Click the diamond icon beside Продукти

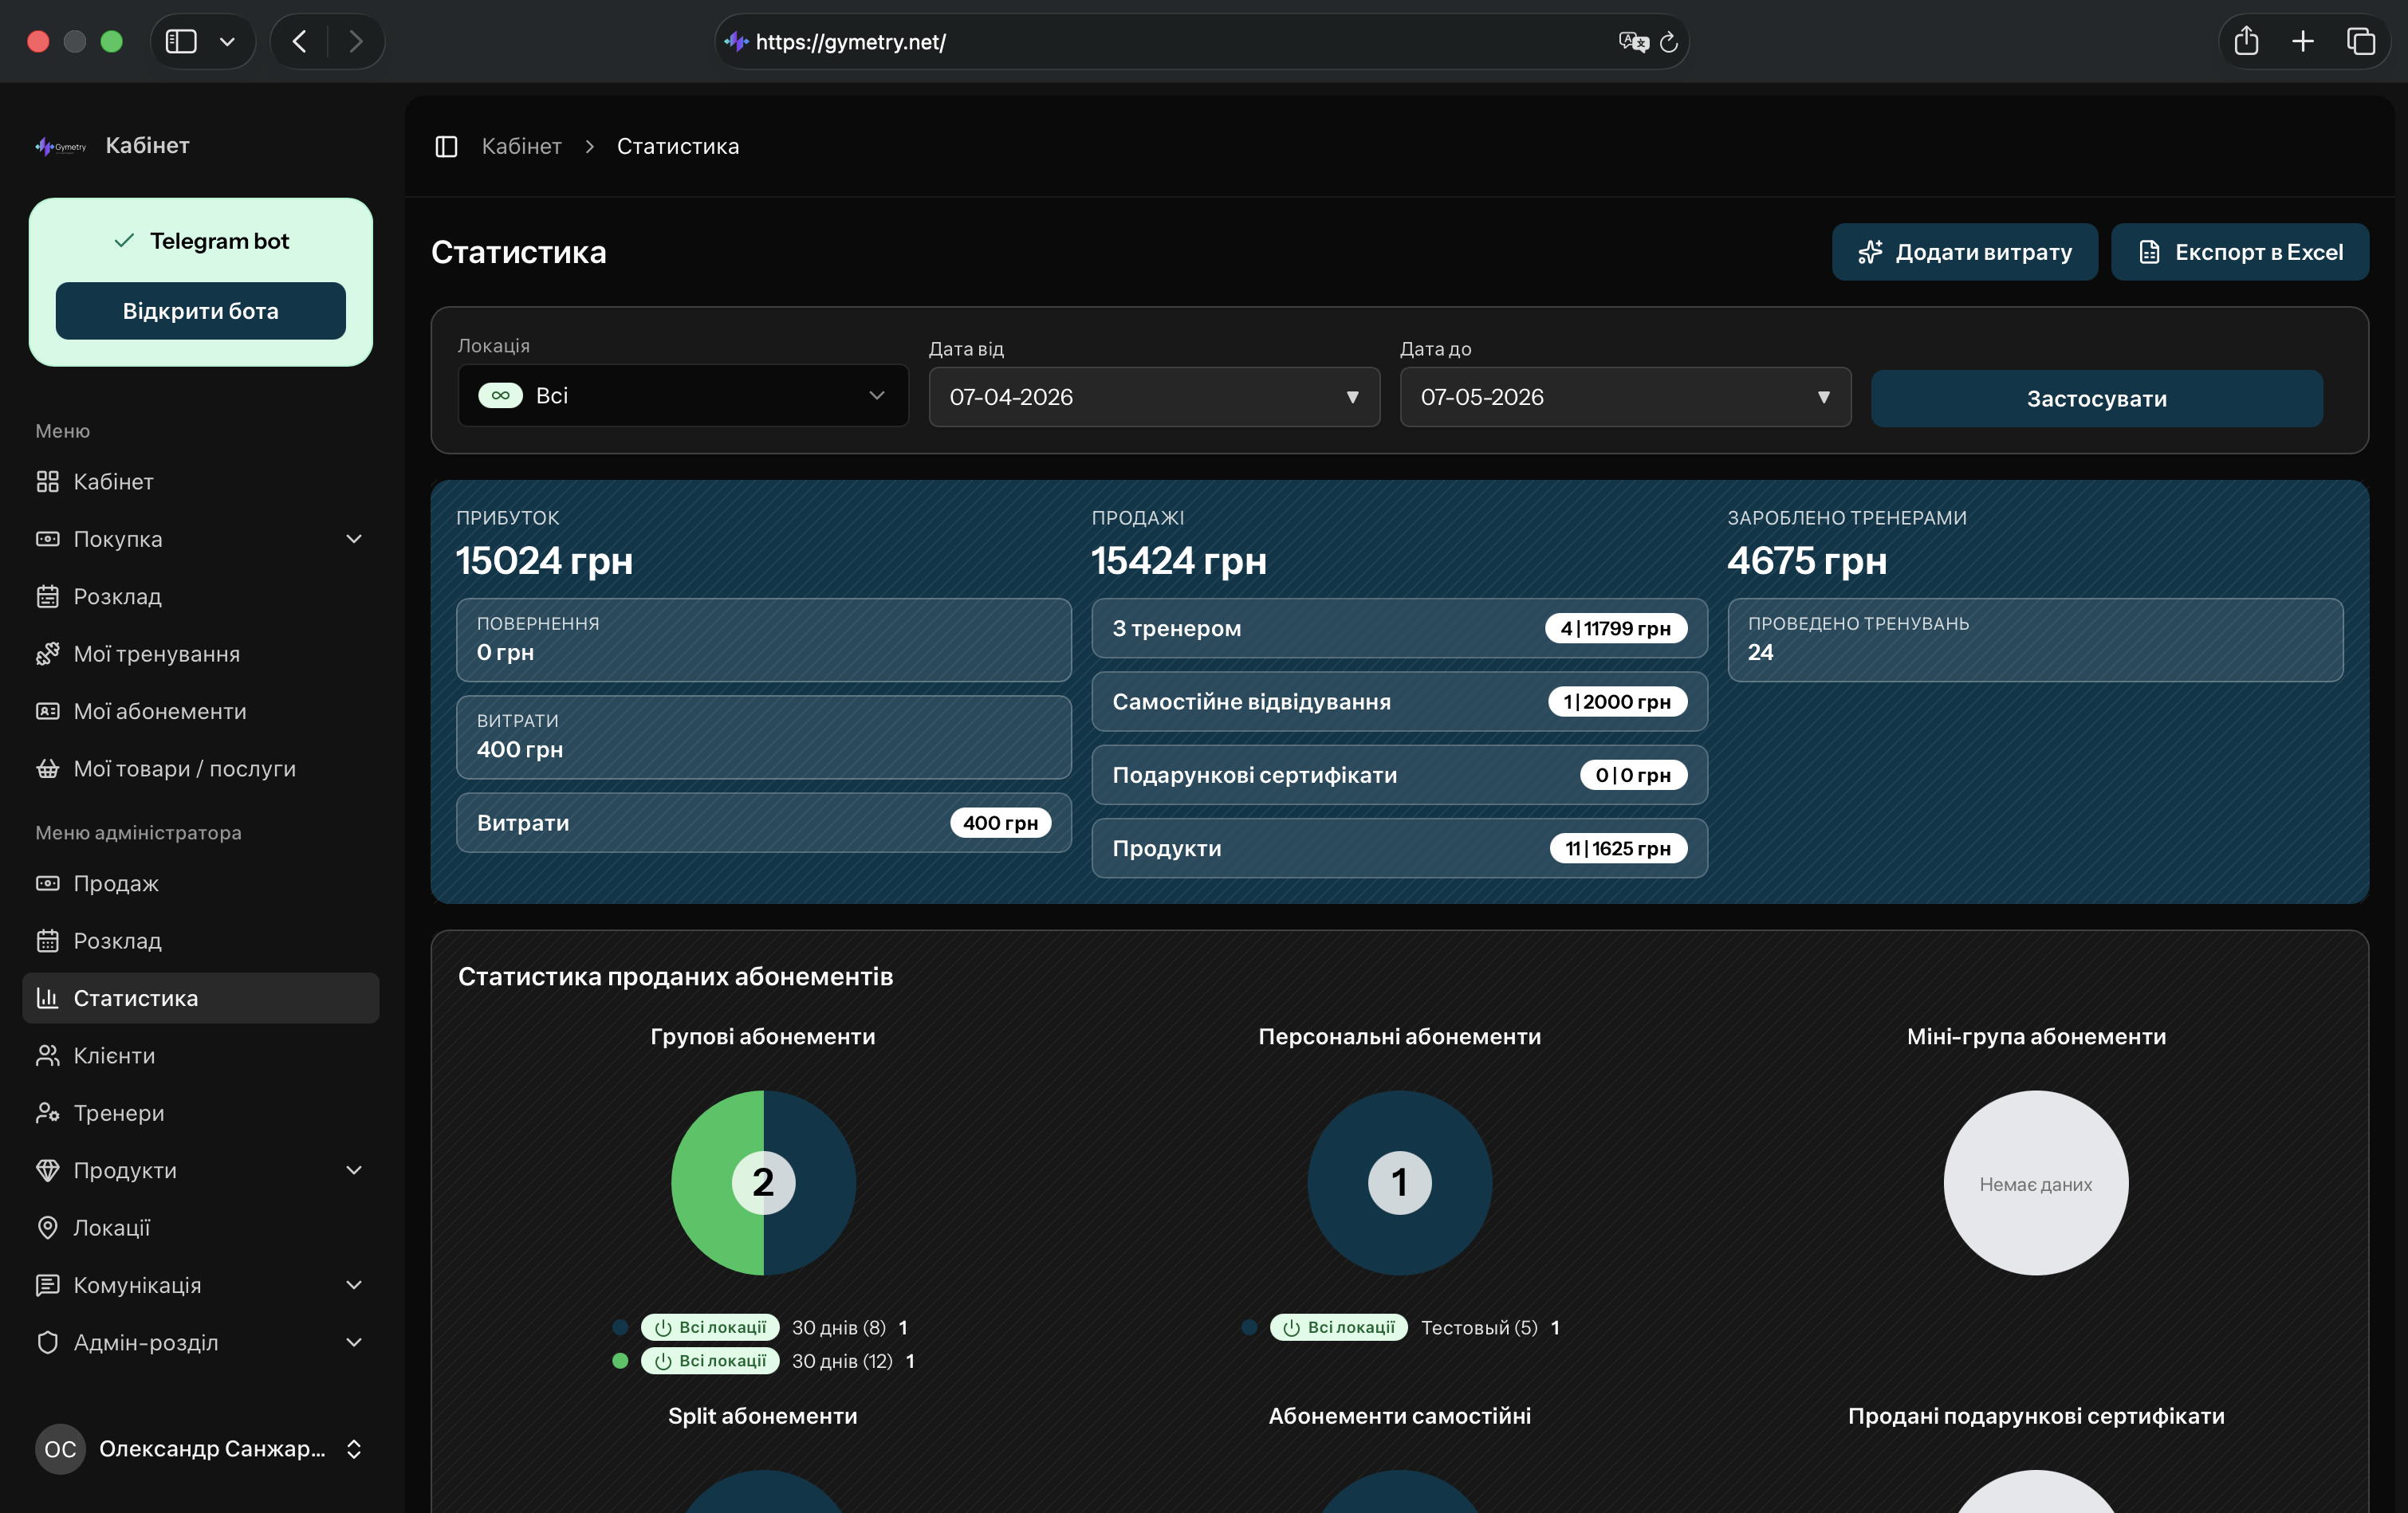[47, 1171]
